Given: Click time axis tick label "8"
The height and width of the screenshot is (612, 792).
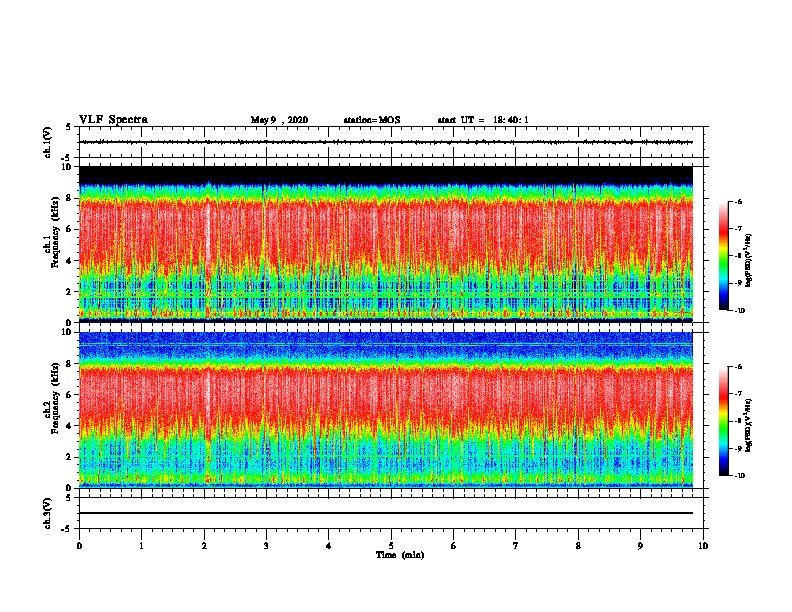Looking at the screenshot, I should pos(578,546).
